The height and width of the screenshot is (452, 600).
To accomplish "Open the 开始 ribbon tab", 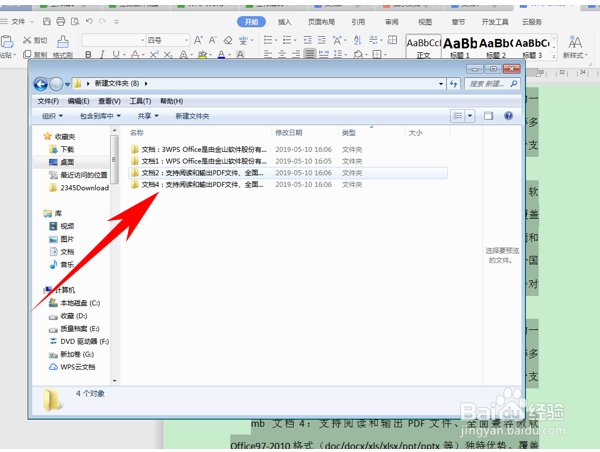I will point(251,22).
